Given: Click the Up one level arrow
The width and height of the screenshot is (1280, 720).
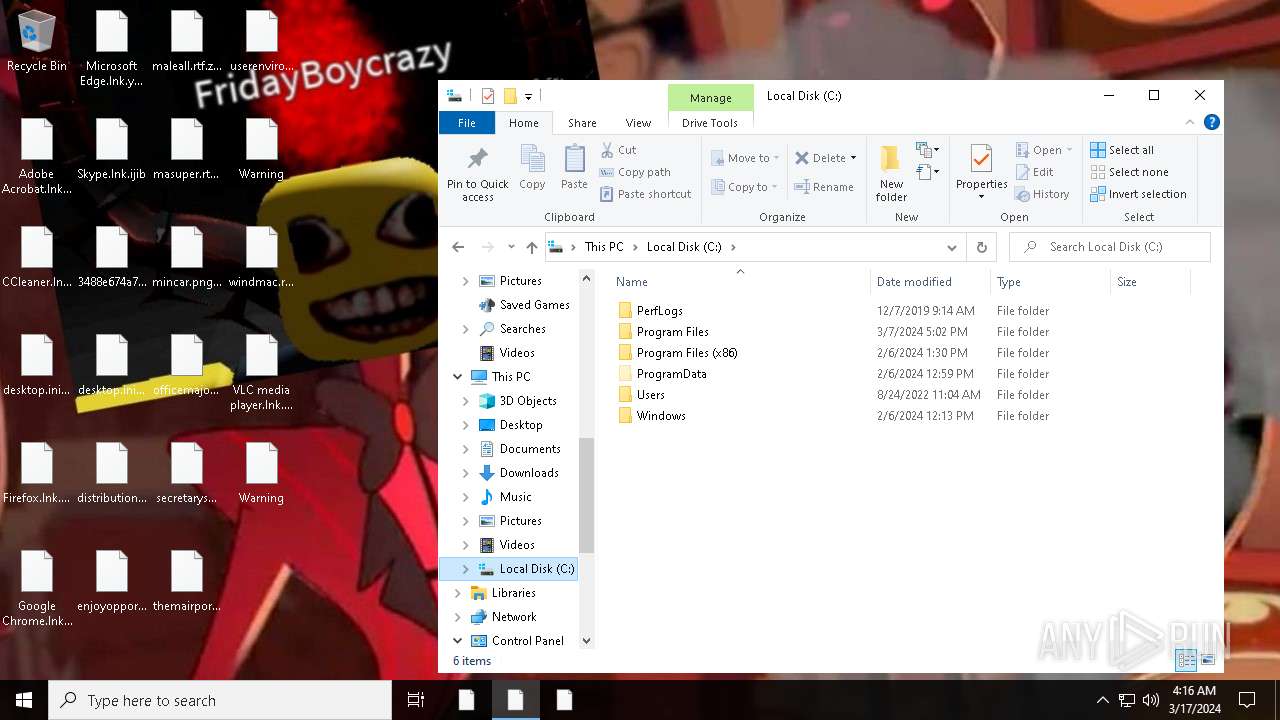Looking at the screenshot, I should 532,247.
